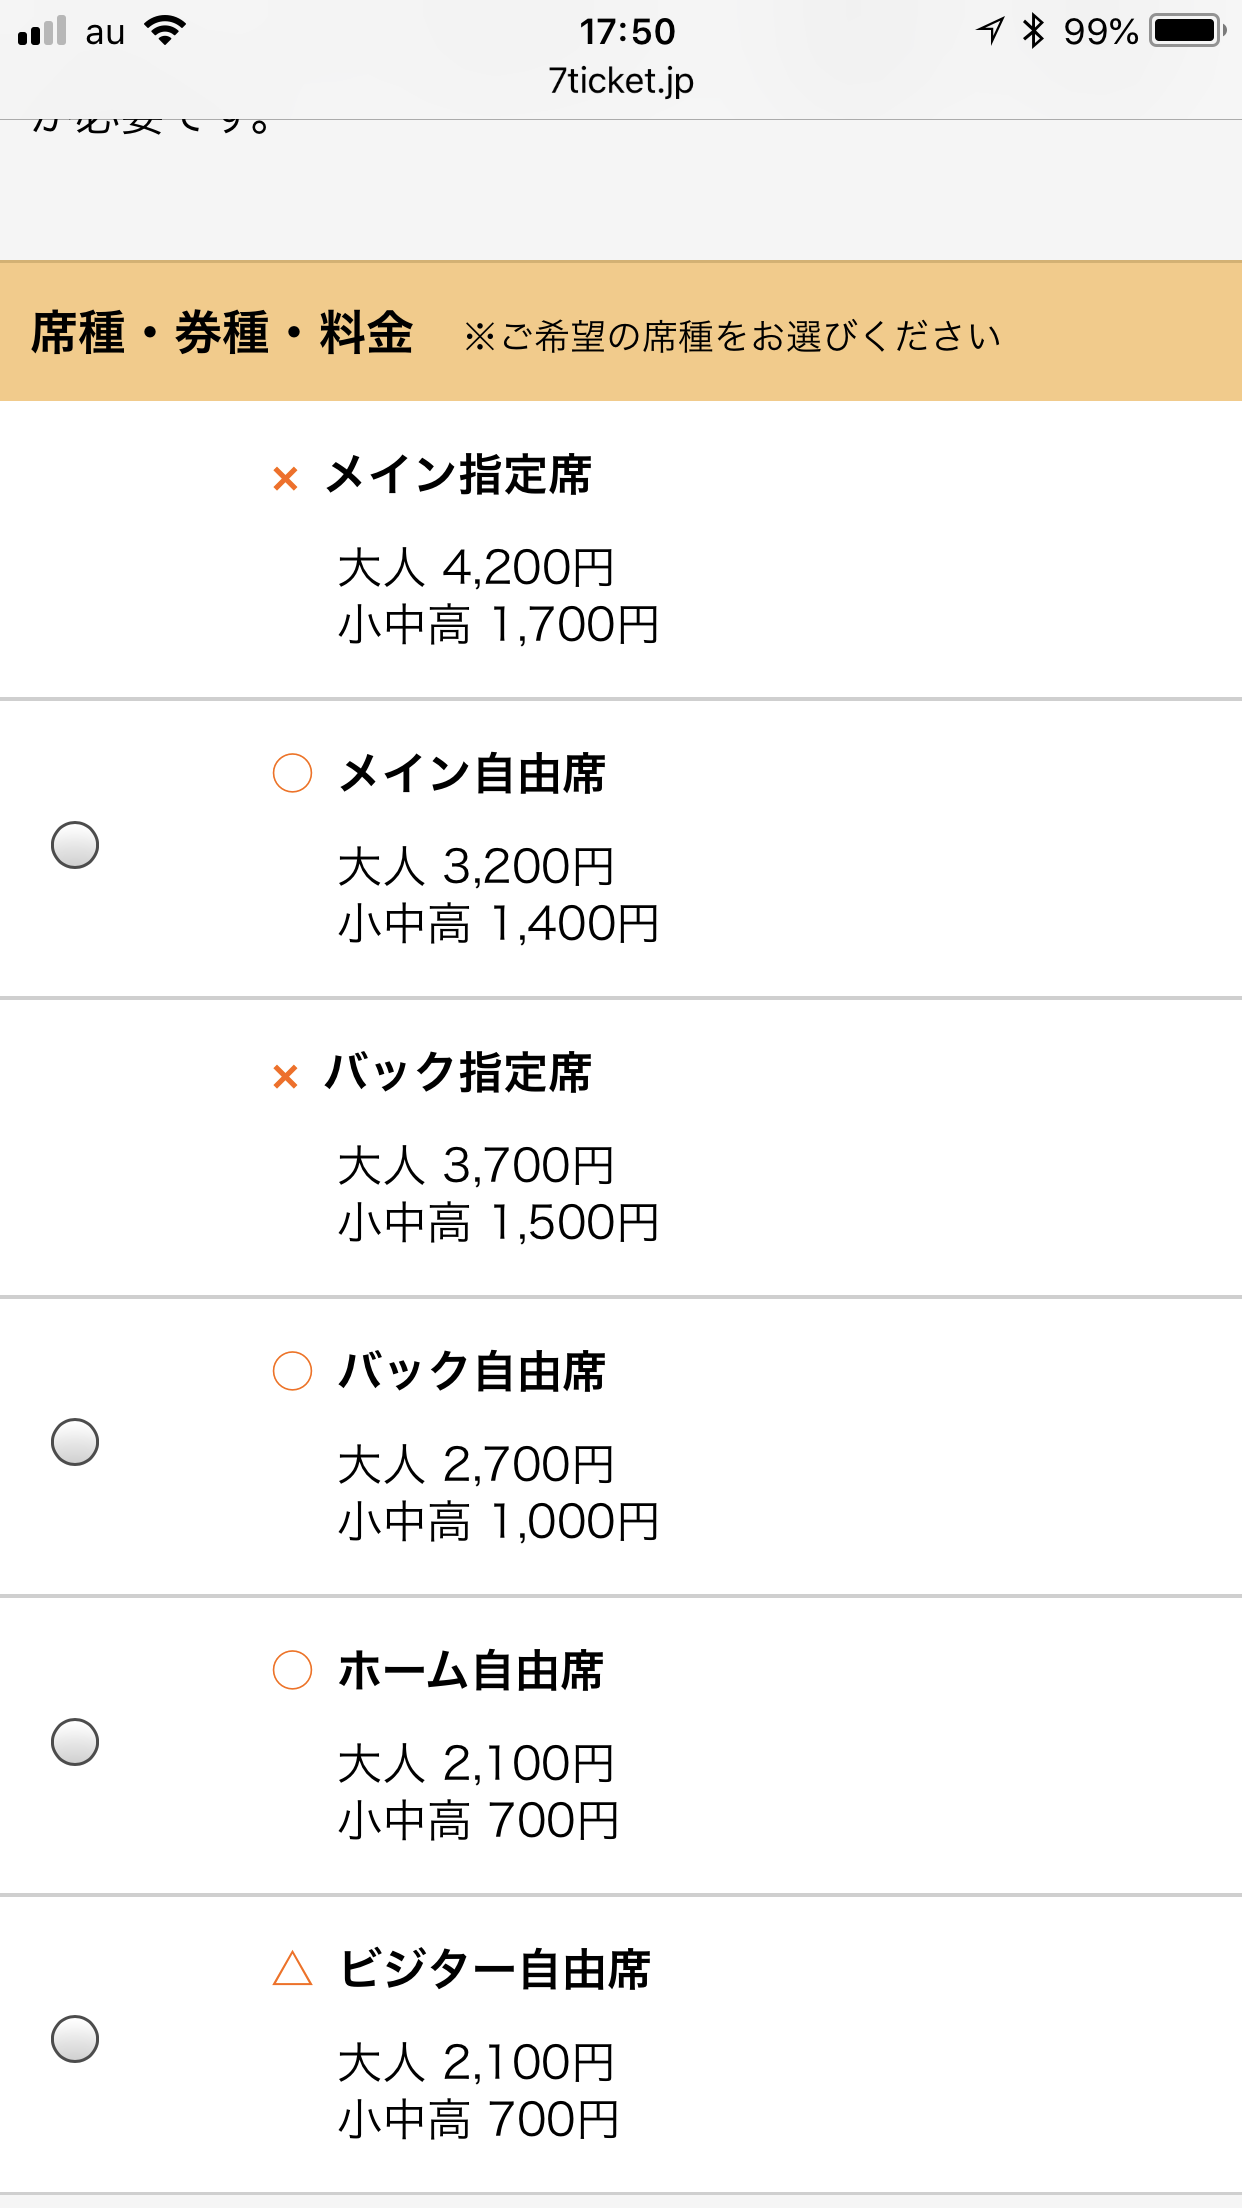Tap the orange circle availability icon for バック自由席
This screenshot has height=2208, width=1242.
(292, 1371)
